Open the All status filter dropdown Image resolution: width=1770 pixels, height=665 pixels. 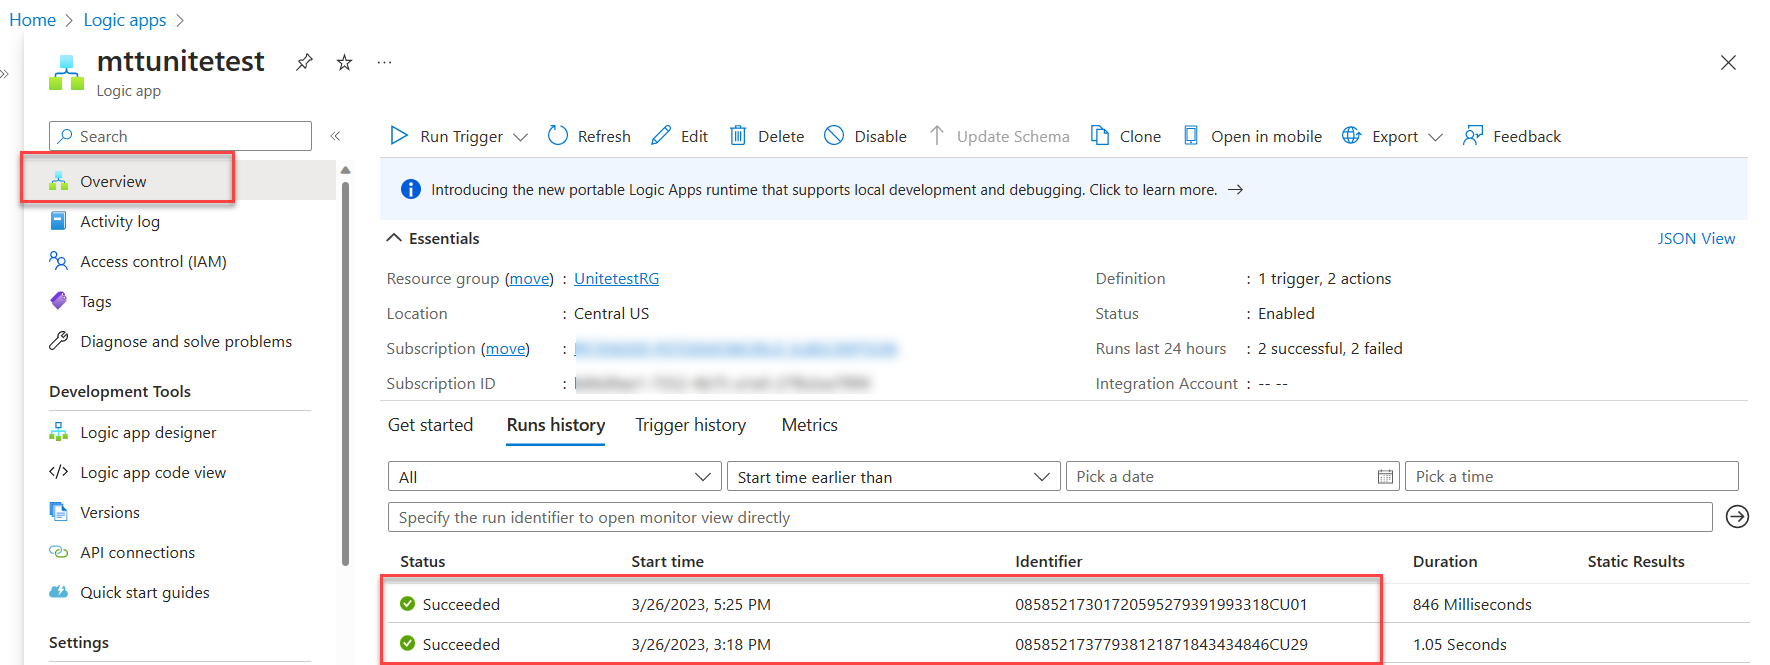click(x=554, y=477)
